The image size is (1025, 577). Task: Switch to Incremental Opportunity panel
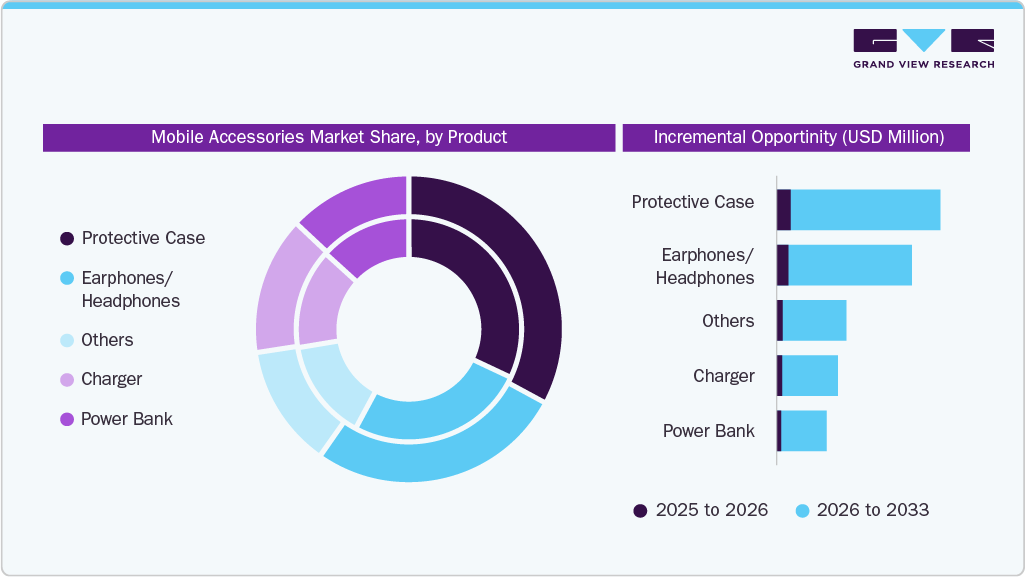pos(797,137)
